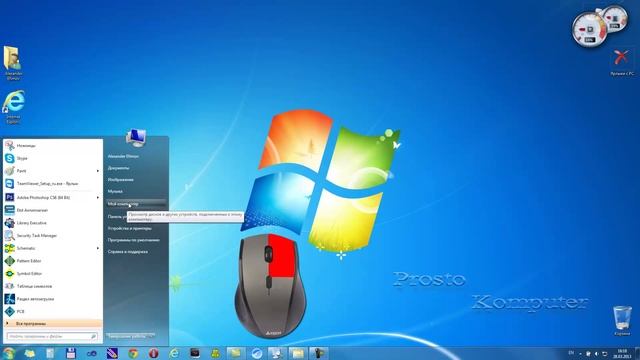Launch Symbol Editor from Start menu

(x=52, y=273)
